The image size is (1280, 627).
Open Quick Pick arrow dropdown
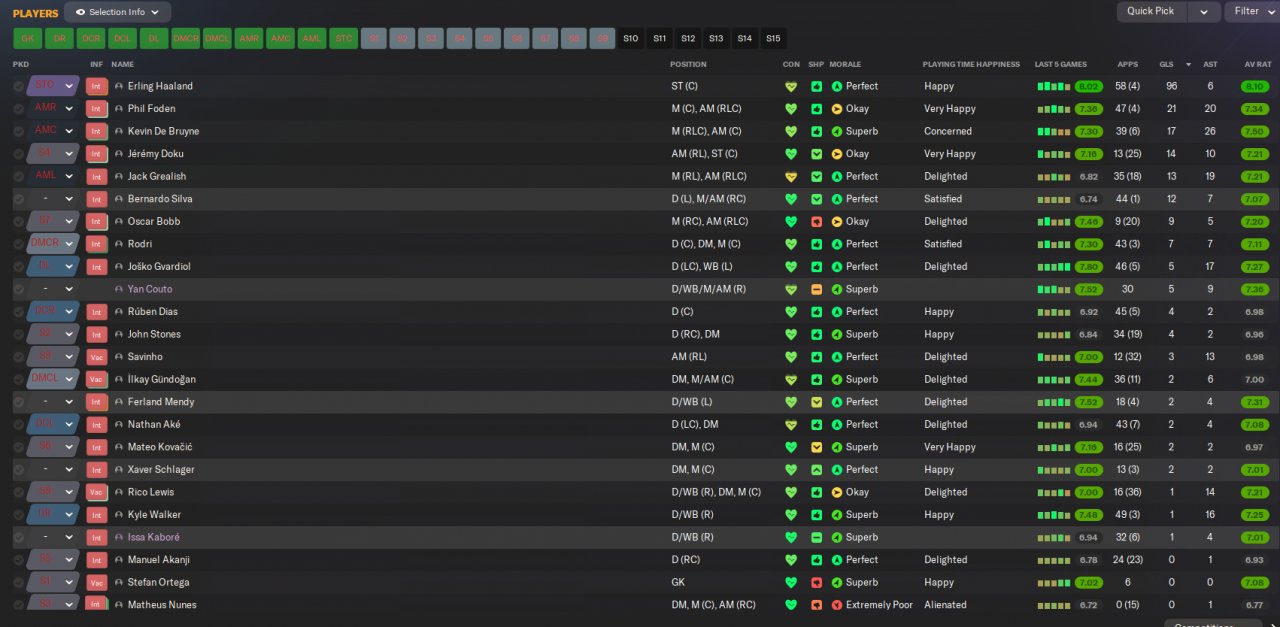tap(1203, 11)
